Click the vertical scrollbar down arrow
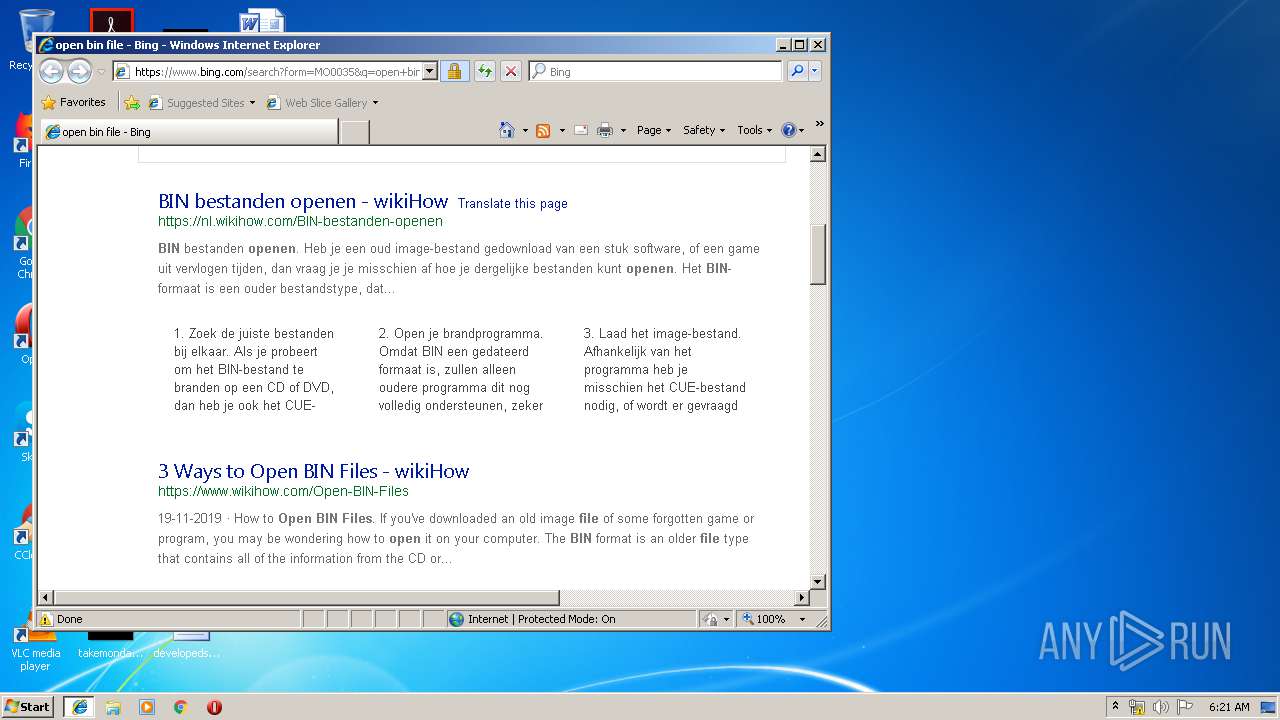Image resolution: width=1280 pixels, height=720 pixels. pos(818,581)
